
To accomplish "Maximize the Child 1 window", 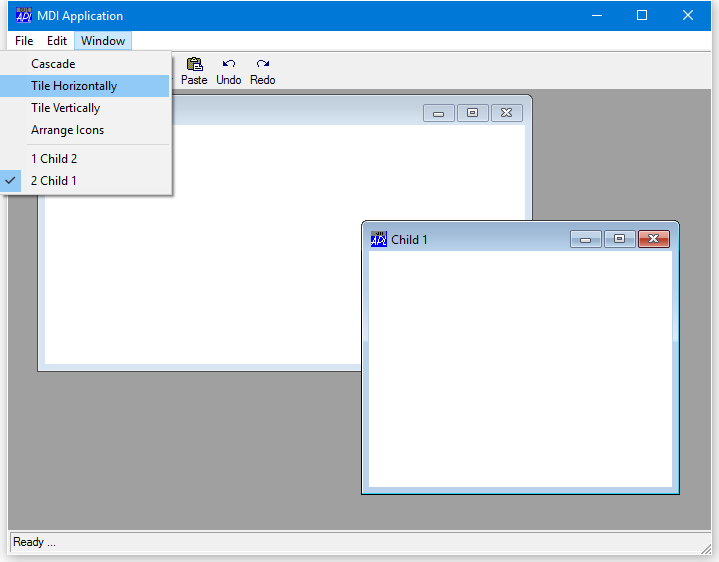I will pos(620,239).
